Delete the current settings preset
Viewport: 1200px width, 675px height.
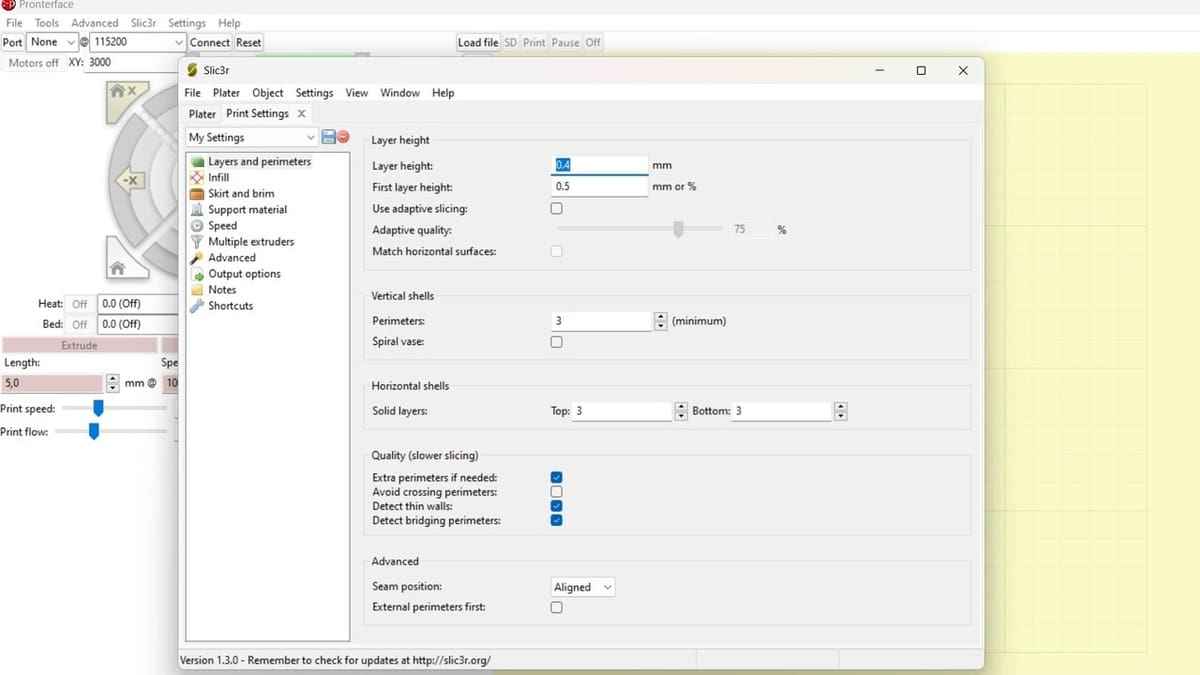(343, 137)
